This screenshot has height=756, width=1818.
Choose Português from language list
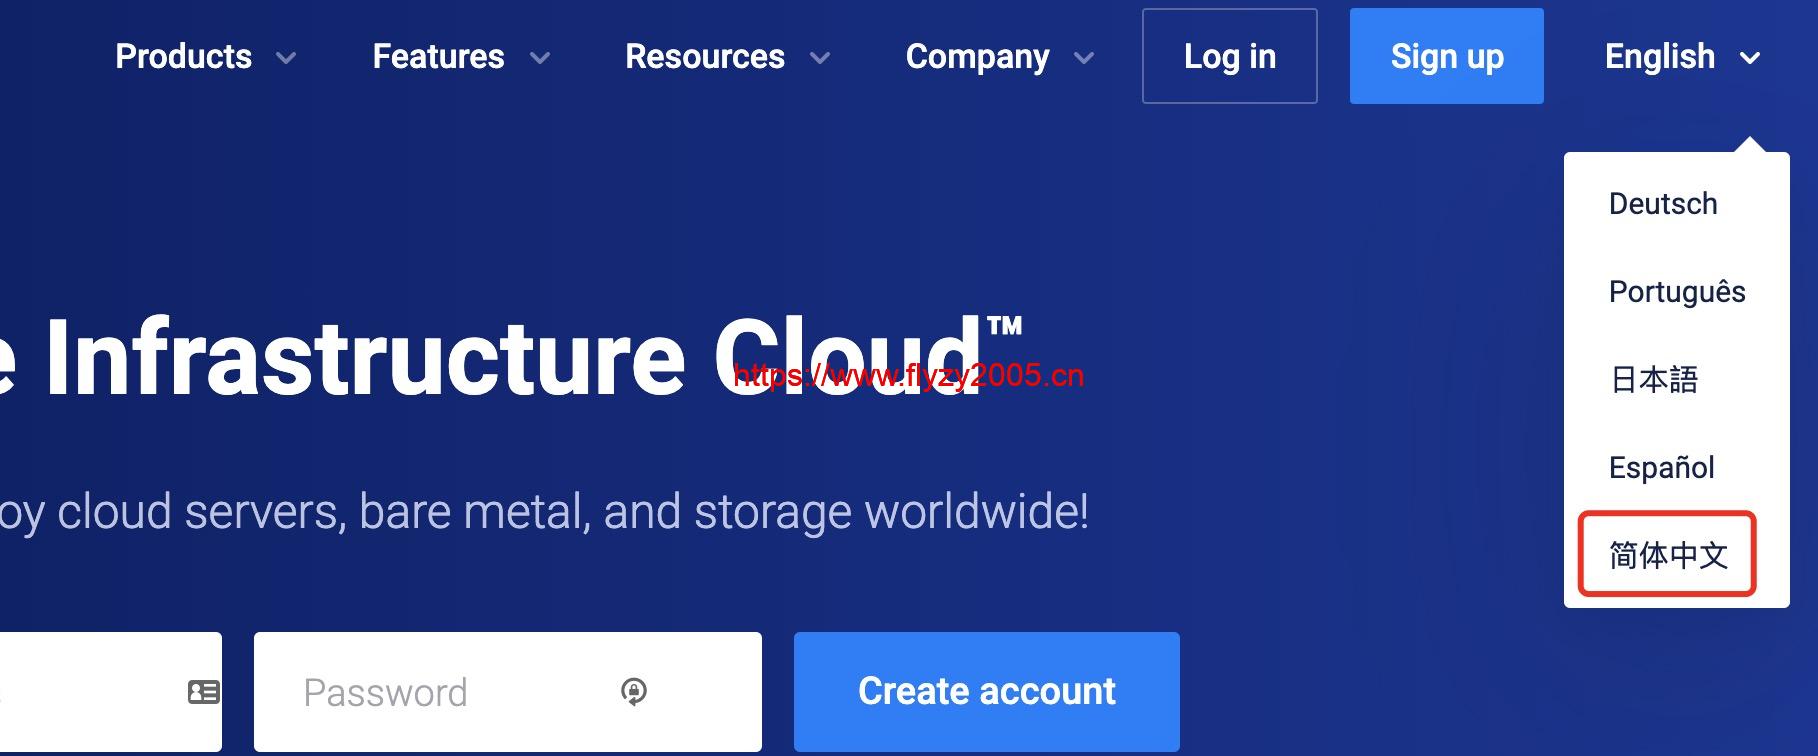click(1677, 292)
